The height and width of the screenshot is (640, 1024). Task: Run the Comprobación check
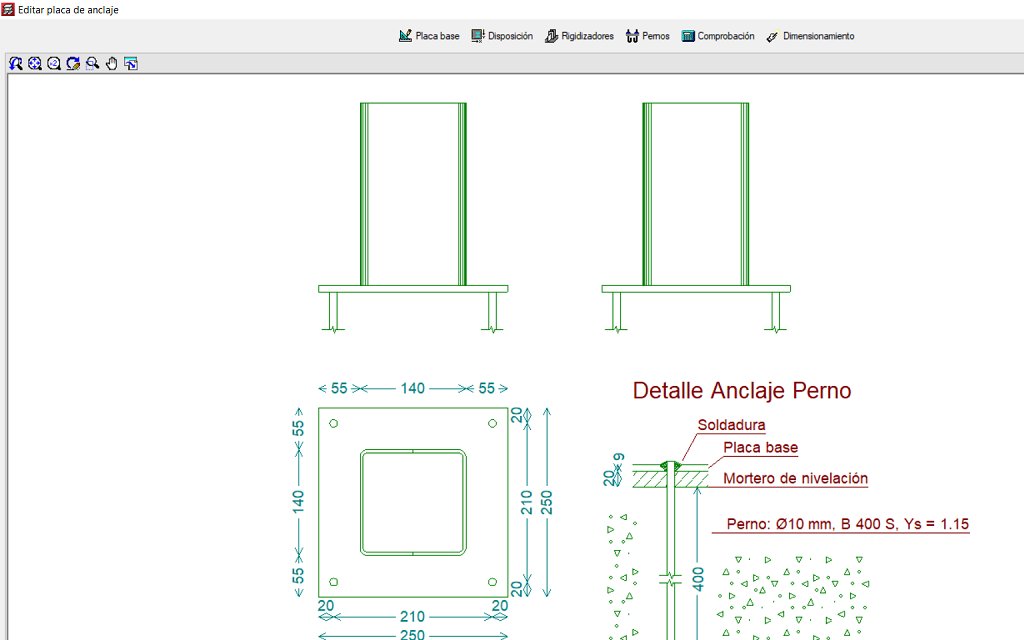(x=718, y=36)
